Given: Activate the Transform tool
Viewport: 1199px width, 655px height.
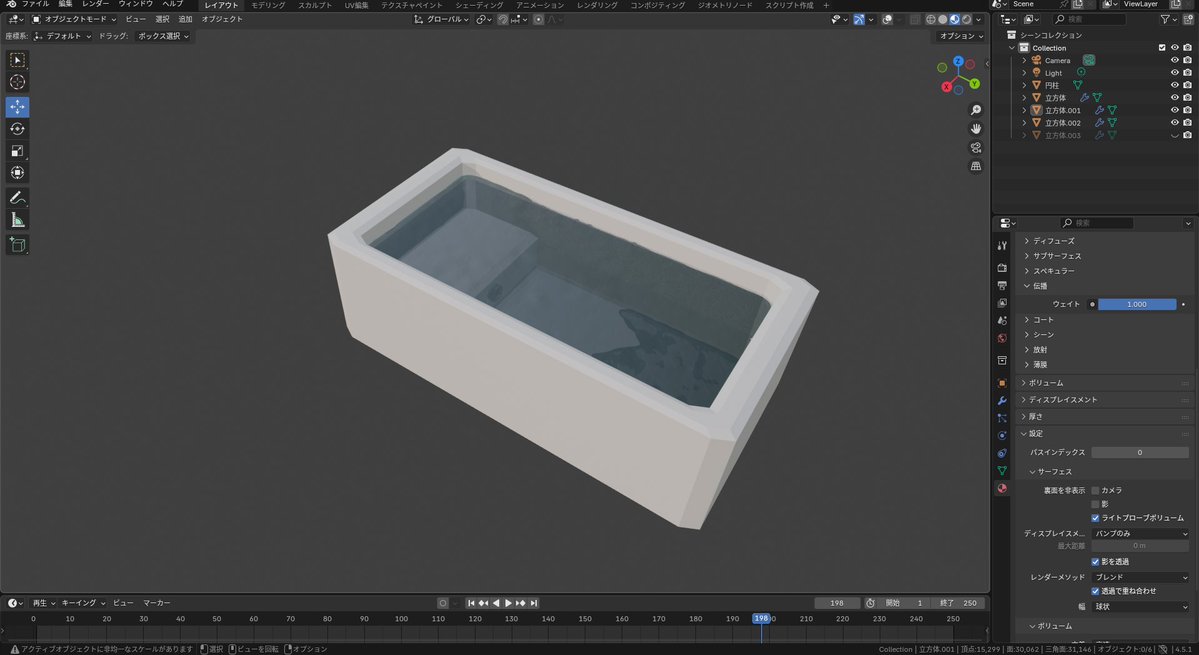Looking at the screenshot, I should point(17,173).
